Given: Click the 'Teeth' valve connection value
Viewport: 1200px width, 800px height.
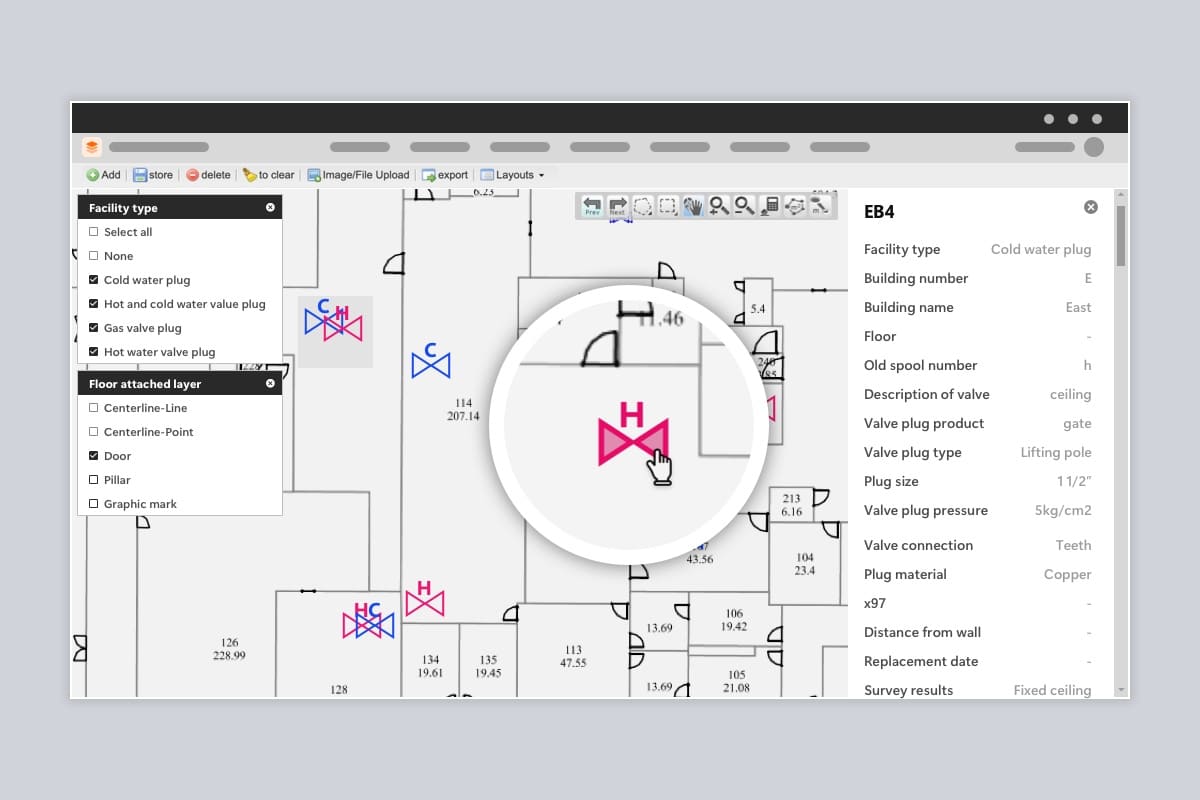Looking at the screenshot, I should [x=1073, y=546].
